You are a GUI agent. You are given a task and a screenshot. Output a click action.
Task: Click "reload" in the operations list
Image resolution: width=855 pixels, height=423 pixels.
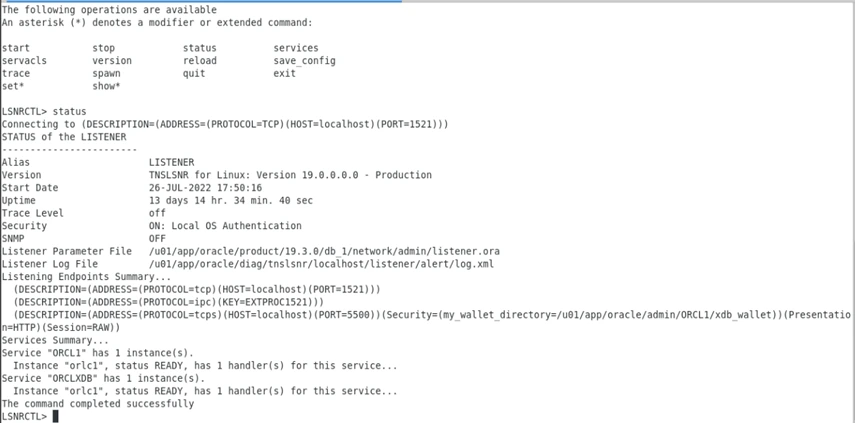200,61
